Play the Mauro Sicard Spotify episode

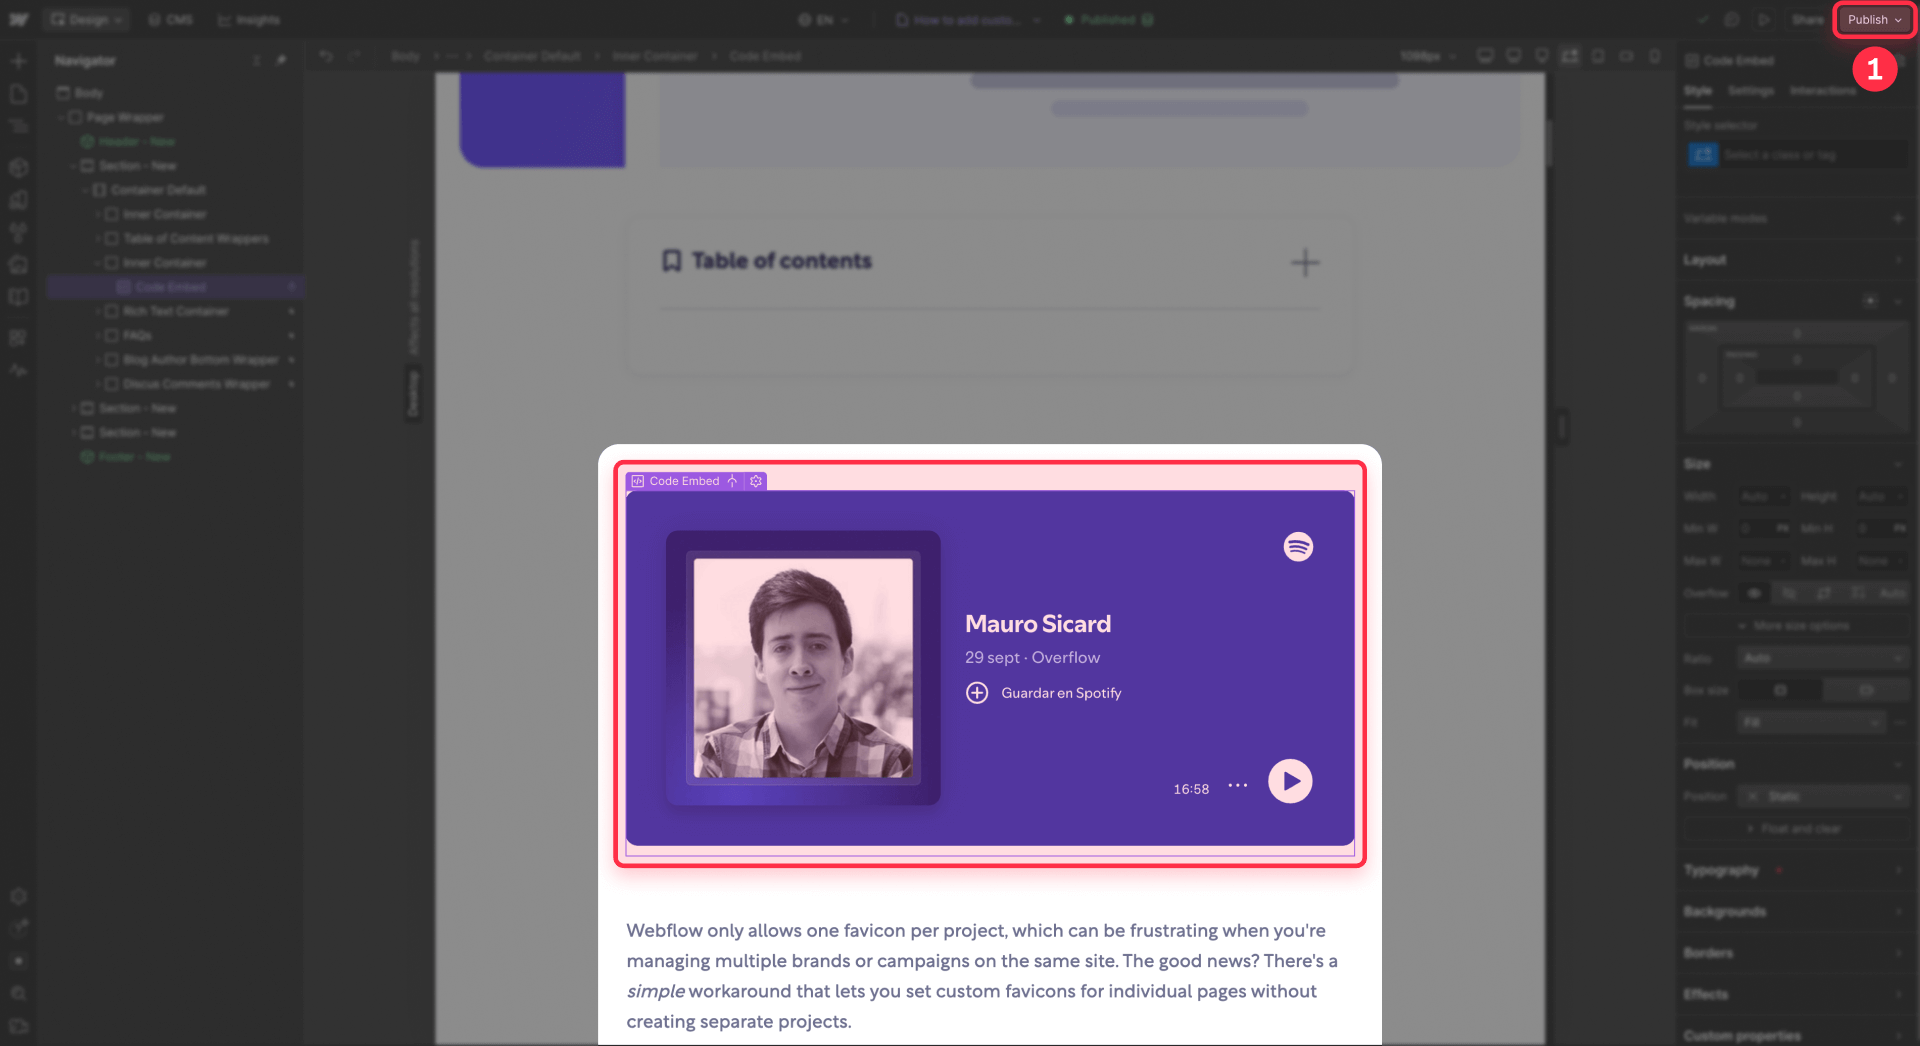pyautogui.click(x=1290, y=781)
